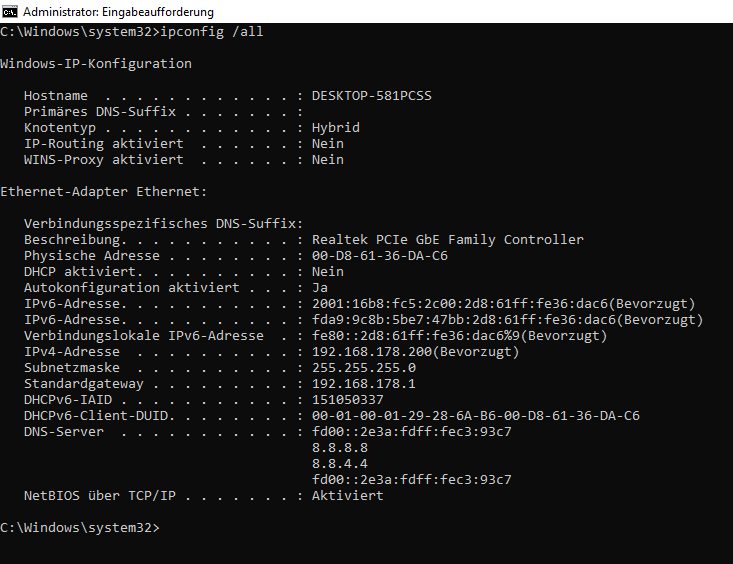The height and width of the screenshot is (564, 733).
Task: Click the IPv6 address starting with fda9
Action: pos(507,320)
